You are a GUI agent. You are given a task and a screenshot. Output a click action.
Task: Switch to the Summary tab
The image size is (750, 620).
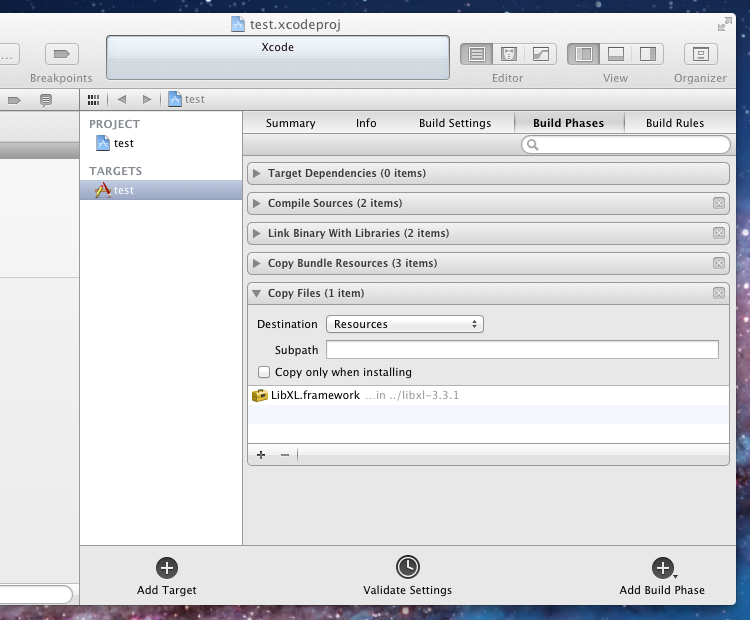pos(290,123)
